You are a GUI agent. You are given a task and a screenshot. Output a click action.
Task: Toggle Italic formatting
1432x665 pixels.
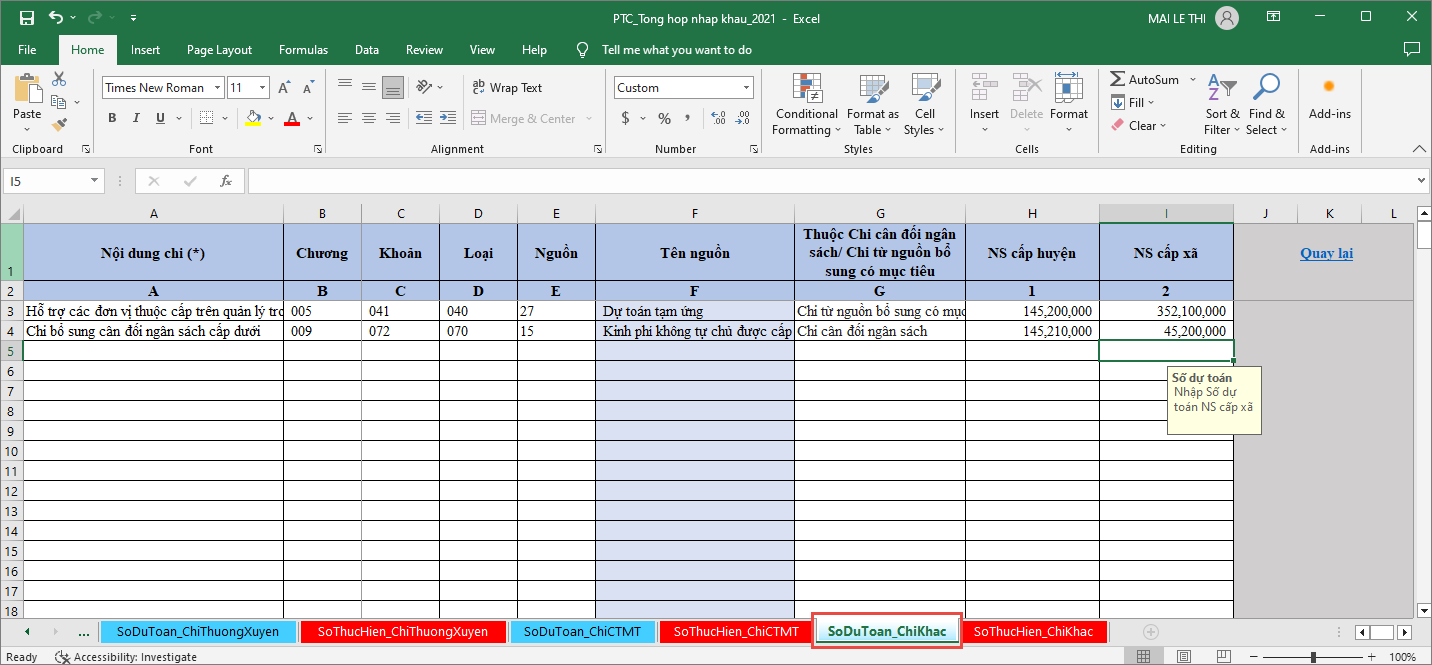point(135,118)
